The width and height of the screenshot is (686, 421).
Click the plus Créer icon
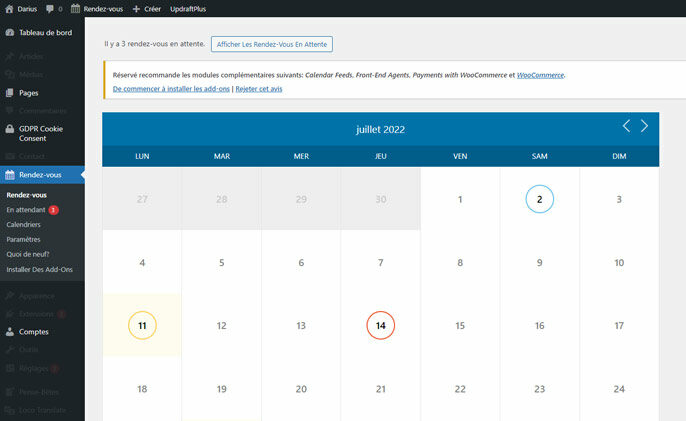pyautogui.click(x=136, y=9)
